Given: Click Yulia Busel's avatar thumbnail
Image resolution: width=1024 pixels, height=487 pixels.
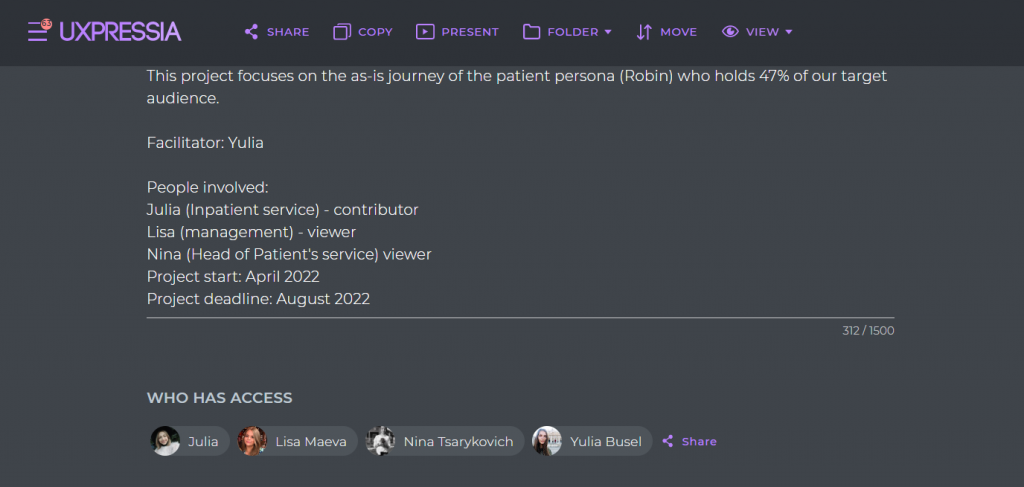Looking at the screenshot, I should (x=547, y=441).
